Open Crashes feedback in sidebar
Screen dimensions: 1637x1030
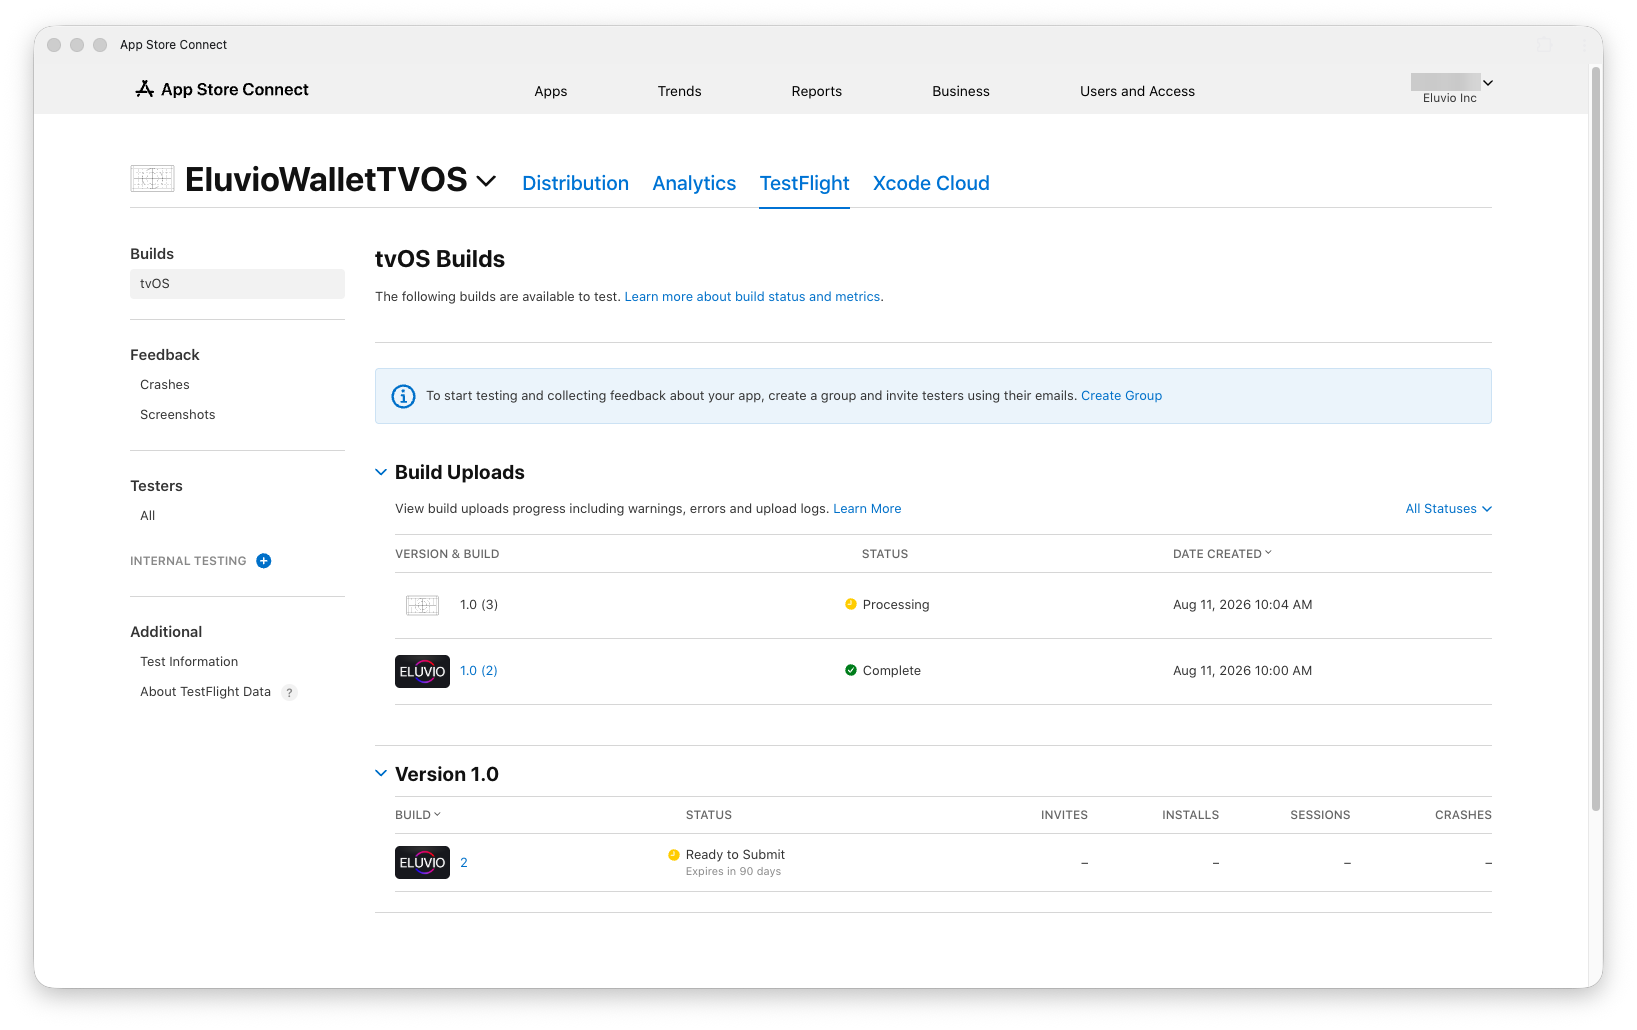pos(165,385)
